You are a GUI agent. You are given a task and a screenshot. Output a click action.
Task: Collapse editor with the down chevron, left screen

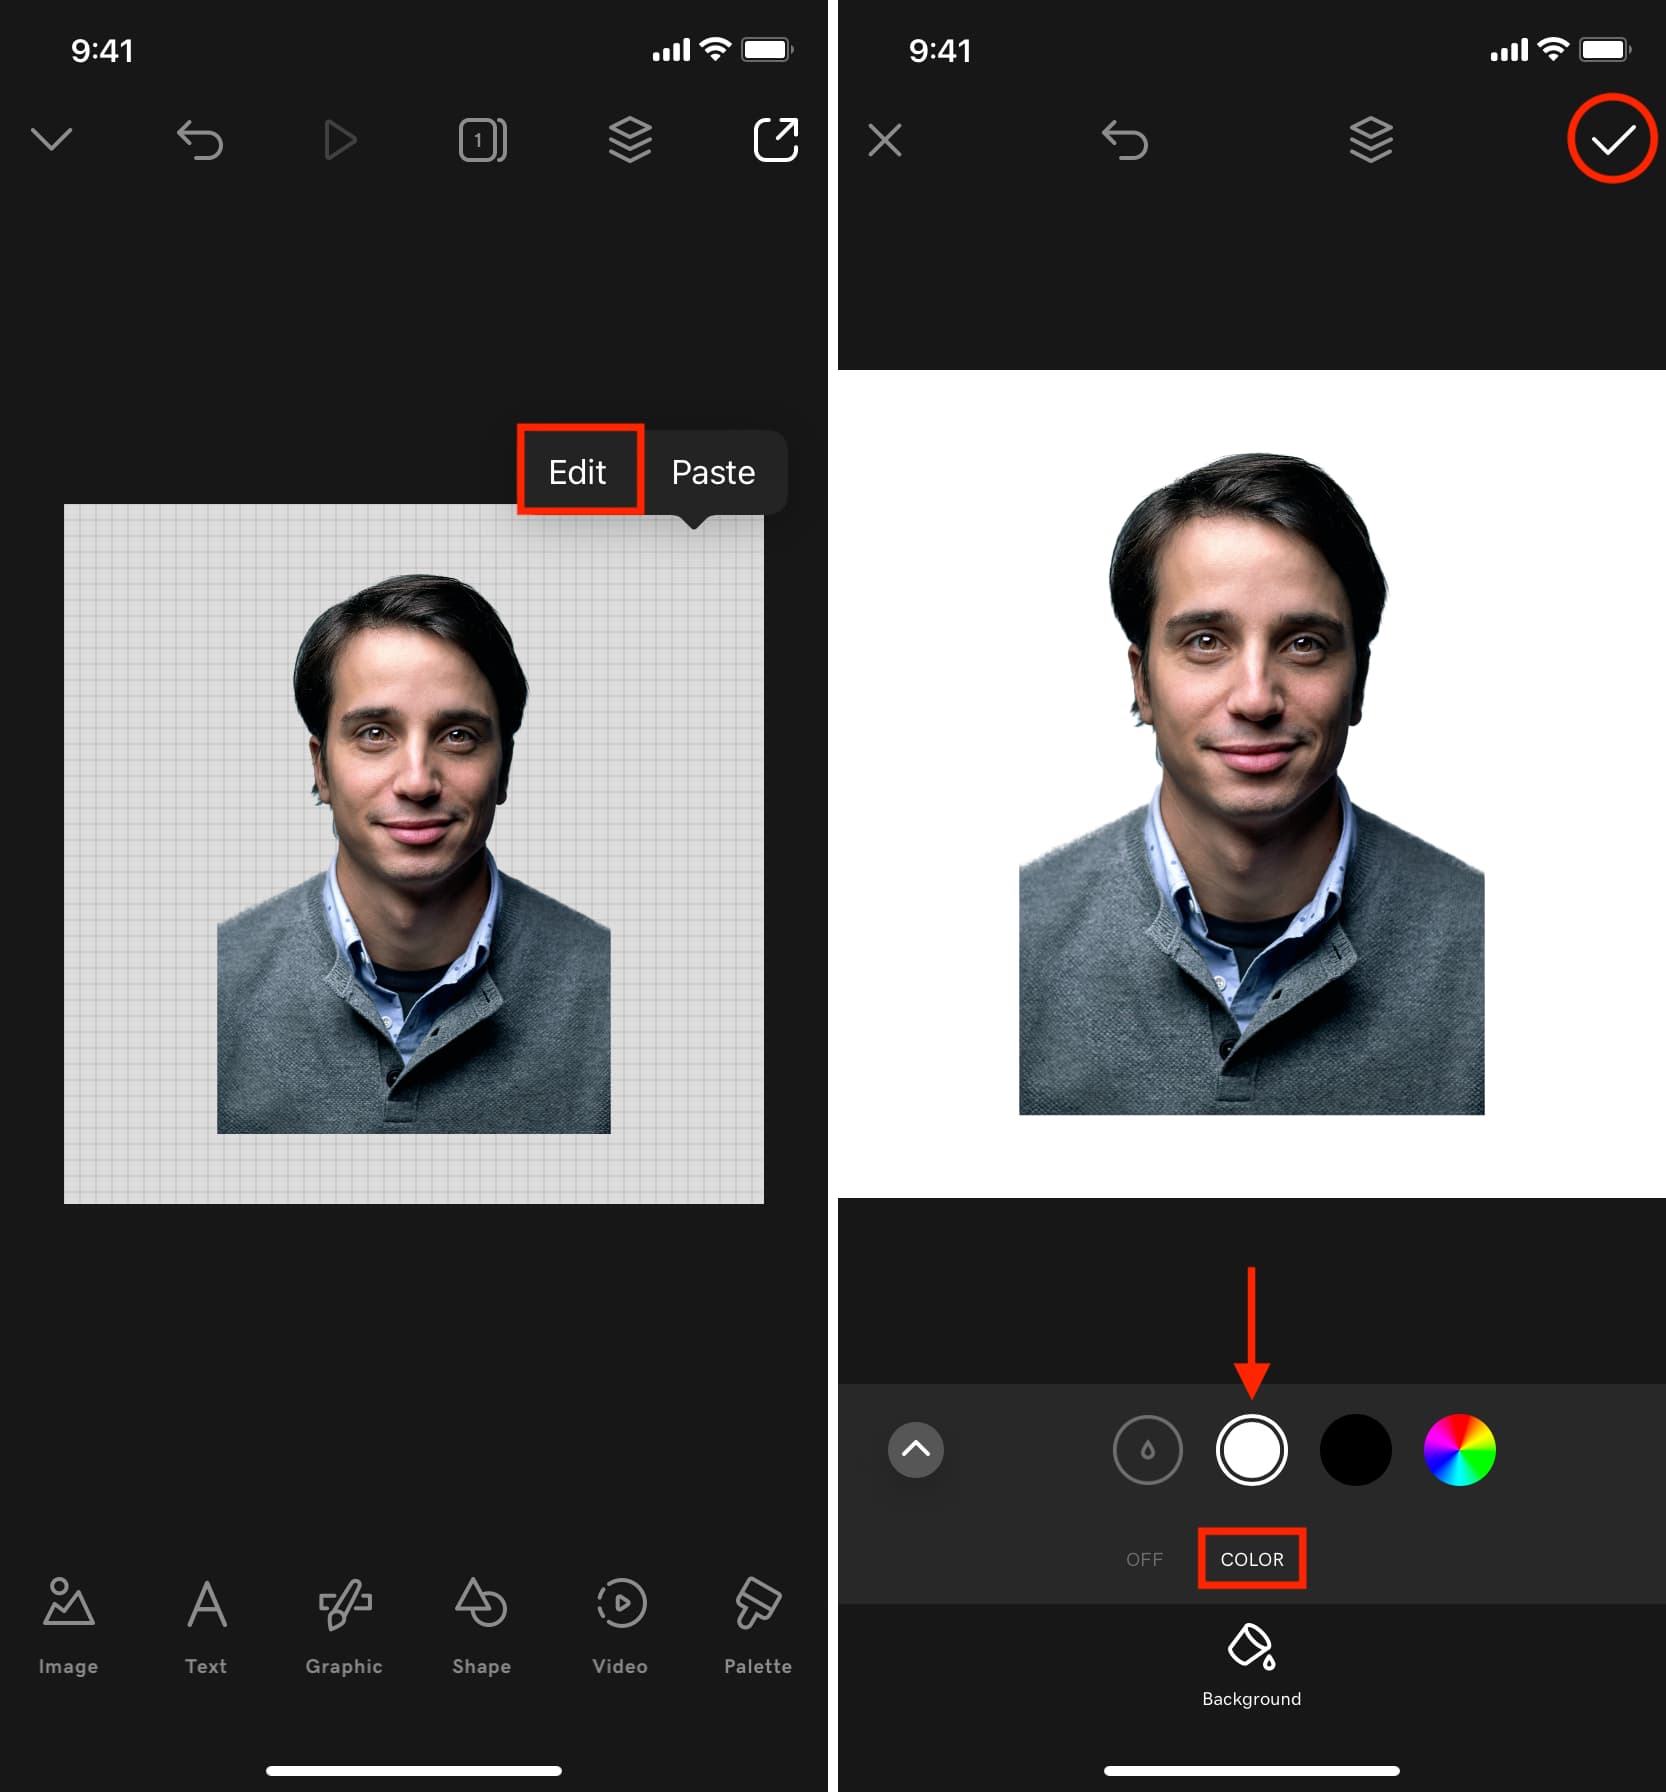pyautogui.click(x=51, y=139)
